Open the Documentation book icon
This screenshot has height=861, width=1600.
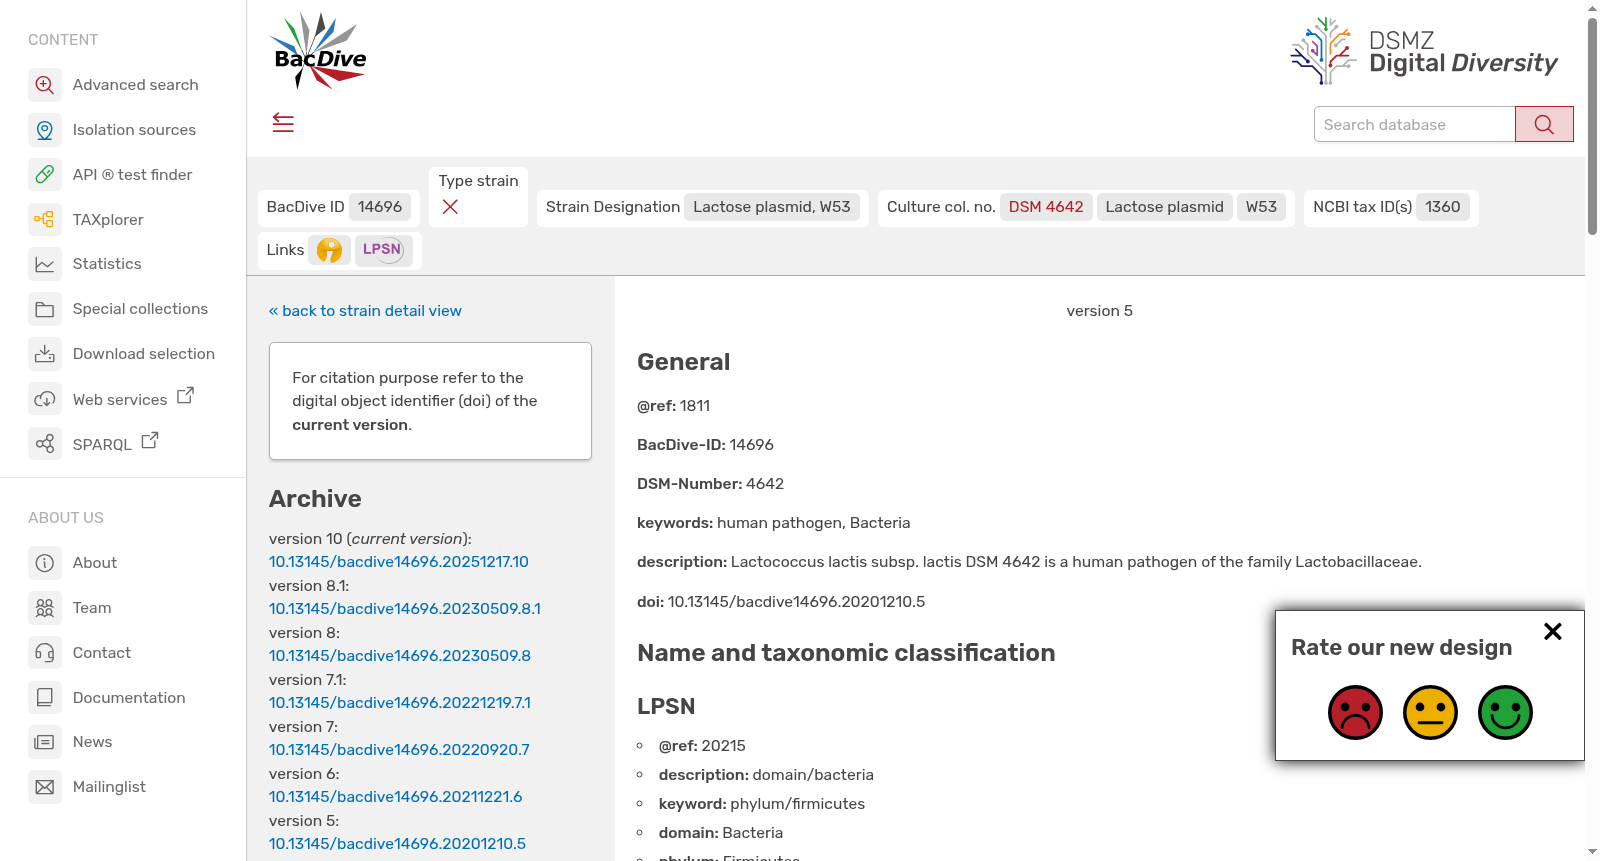point(45,697)
